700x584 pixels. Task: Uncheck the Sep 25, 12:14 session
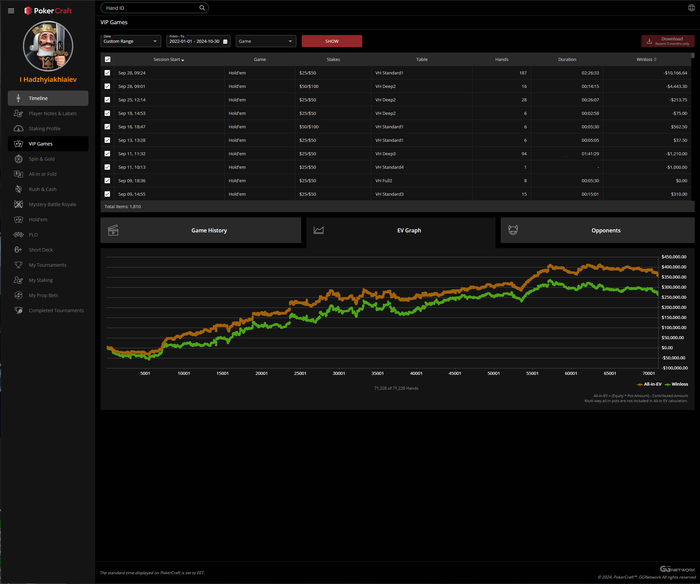(108, 100)
